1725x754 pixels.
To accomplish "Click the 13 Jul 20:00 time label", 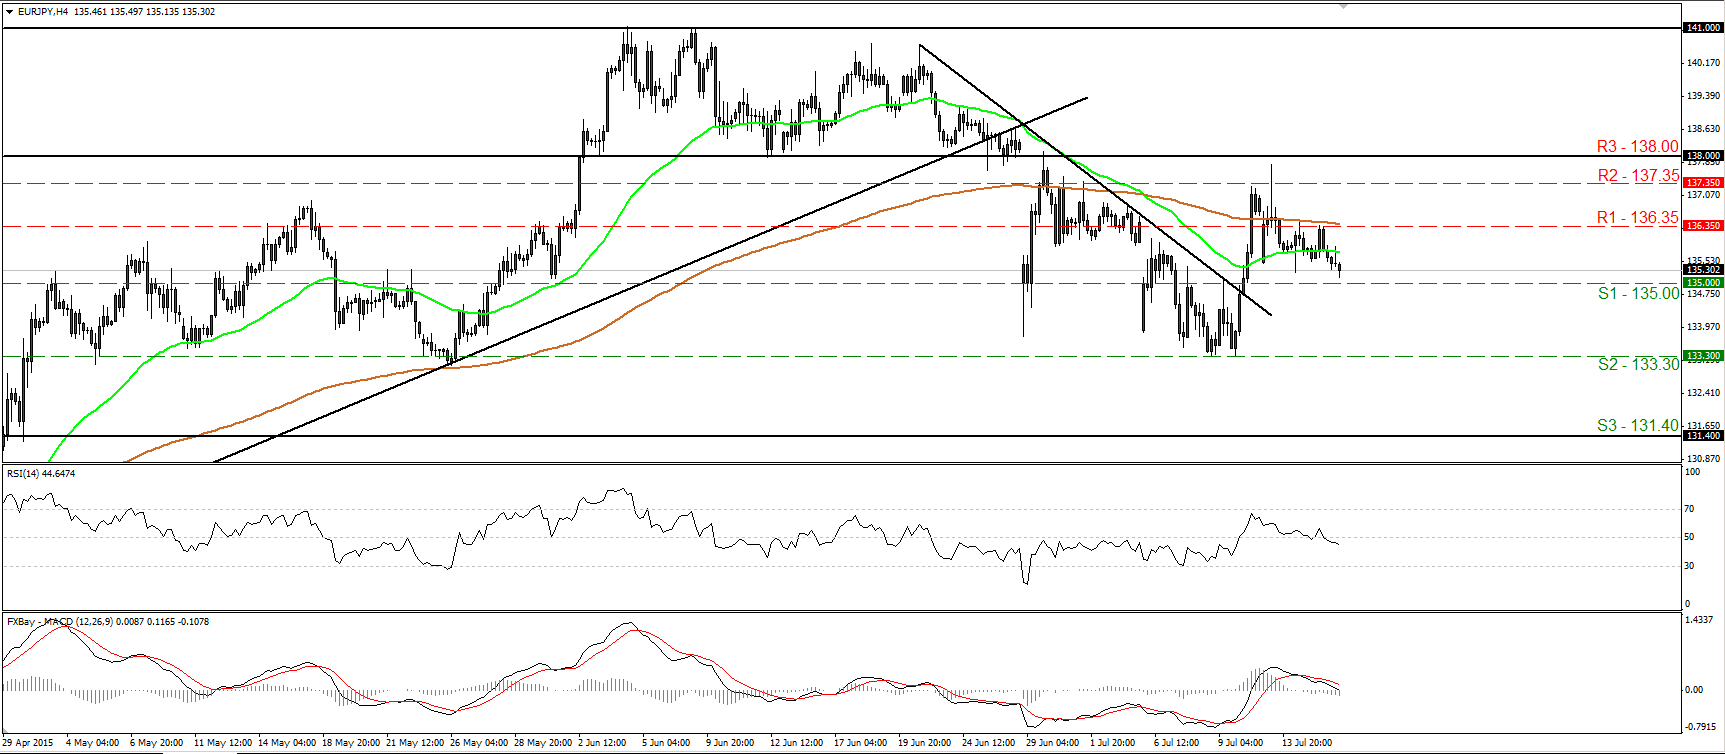I will [1307, 743].
